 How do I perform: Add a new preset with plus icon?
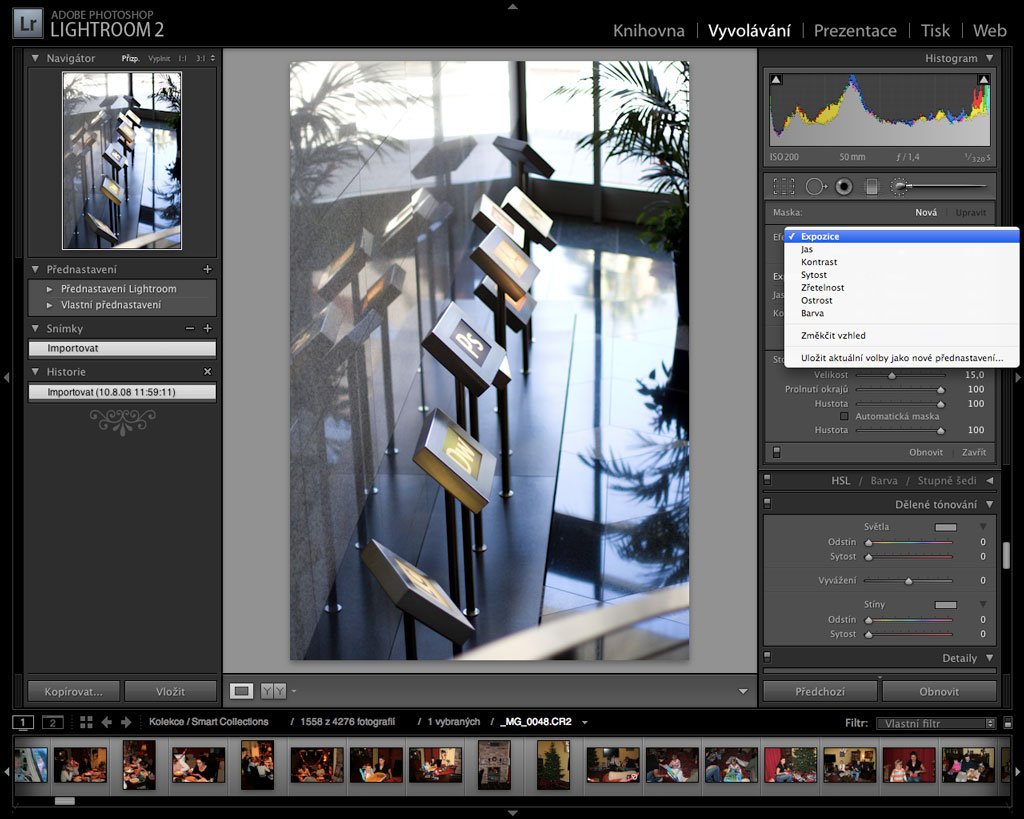[x=208, y=269]
